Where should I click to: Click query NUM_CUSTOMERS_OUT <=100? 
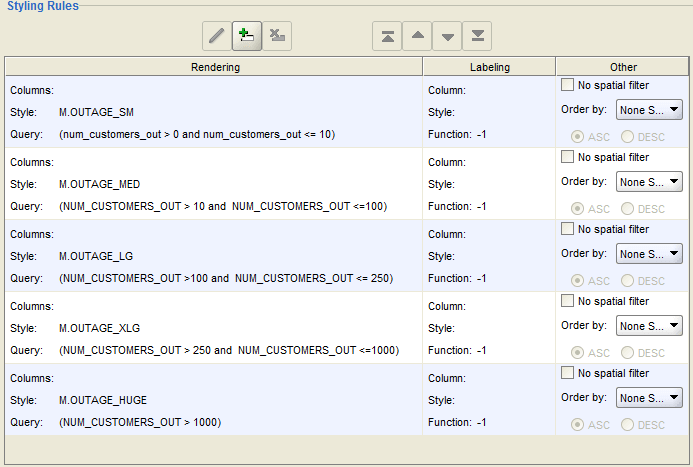click(309, 206)
